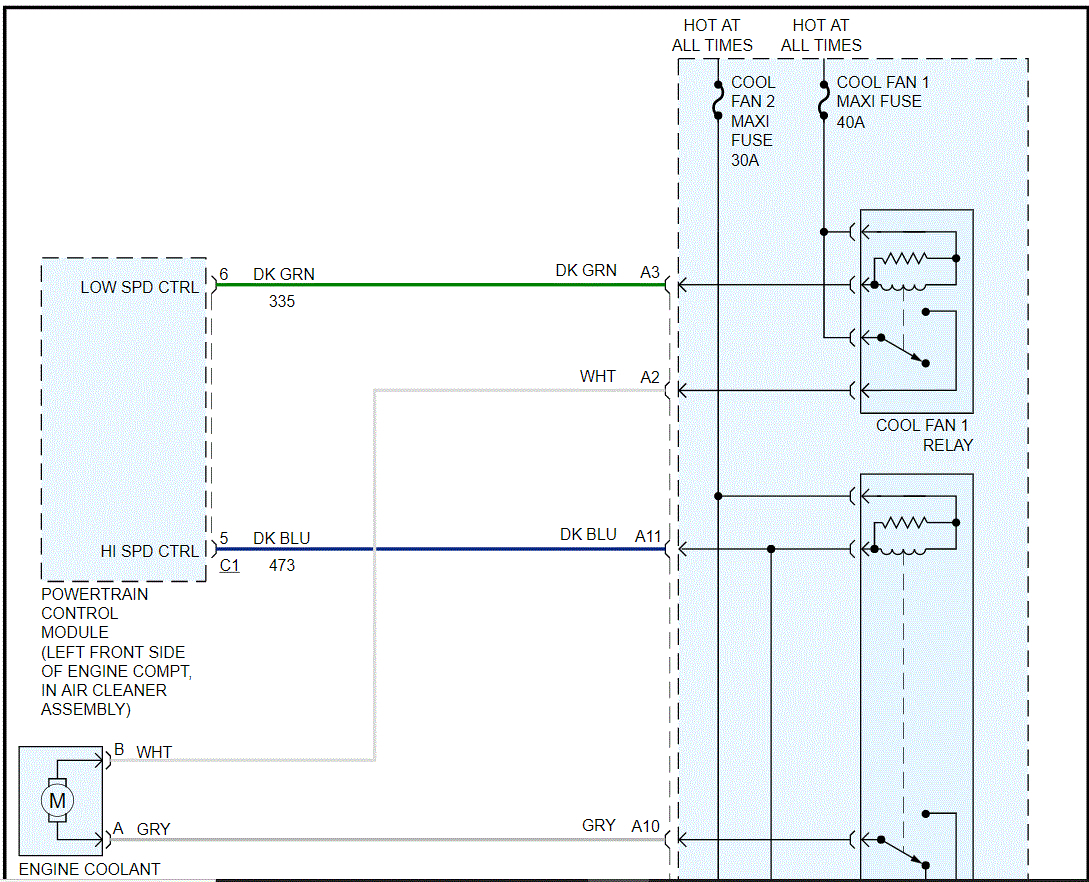Select the Cool Fan 1 relay switch contact
The image size is (1089, 882).
point(903,350)
